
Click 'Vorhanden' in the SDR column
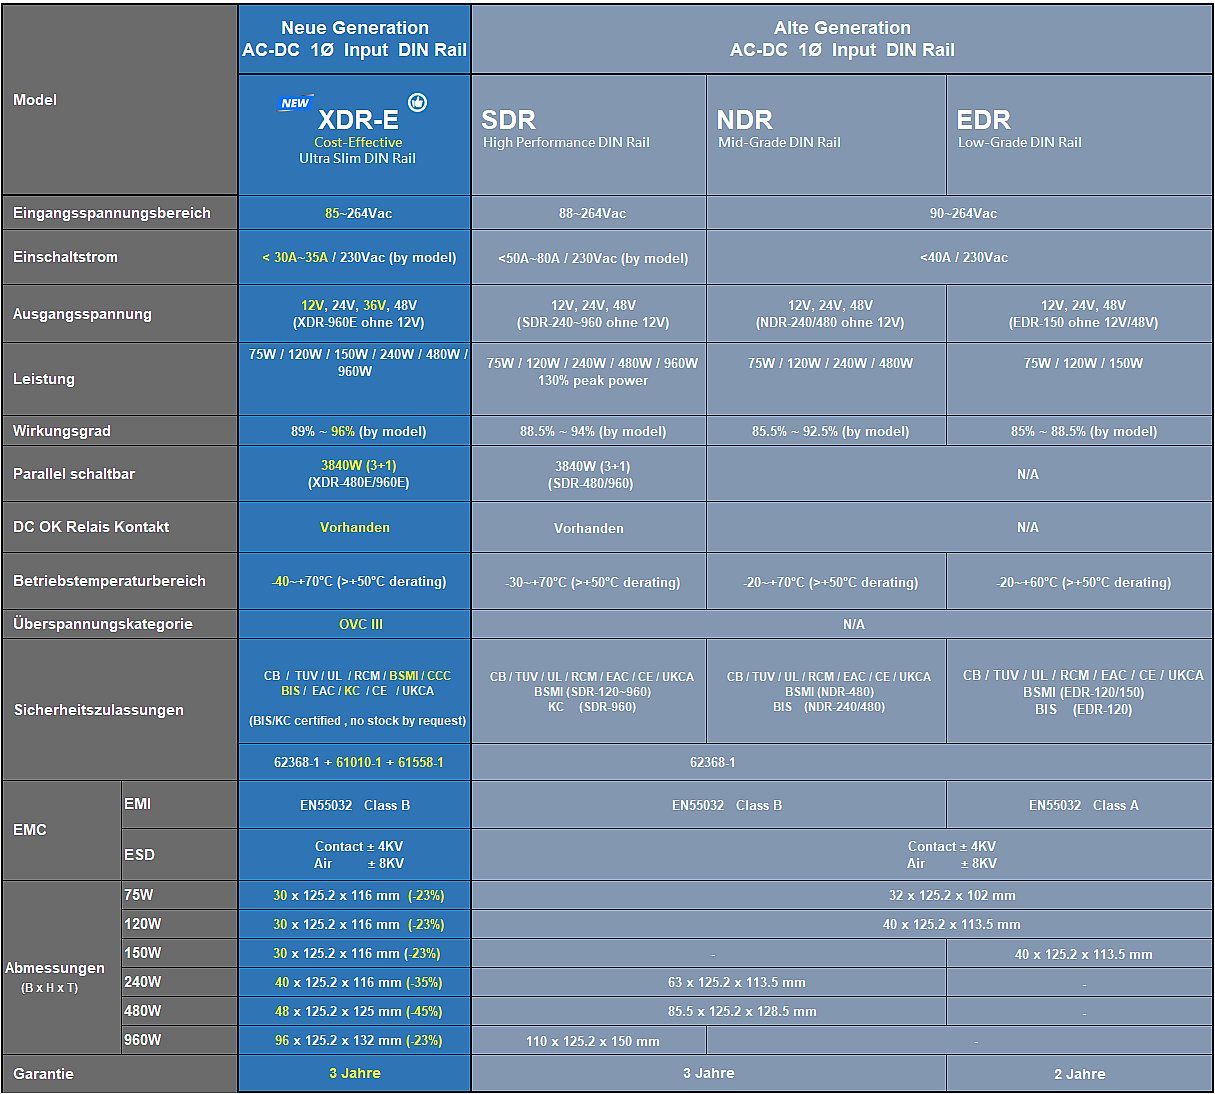point(589,528)
